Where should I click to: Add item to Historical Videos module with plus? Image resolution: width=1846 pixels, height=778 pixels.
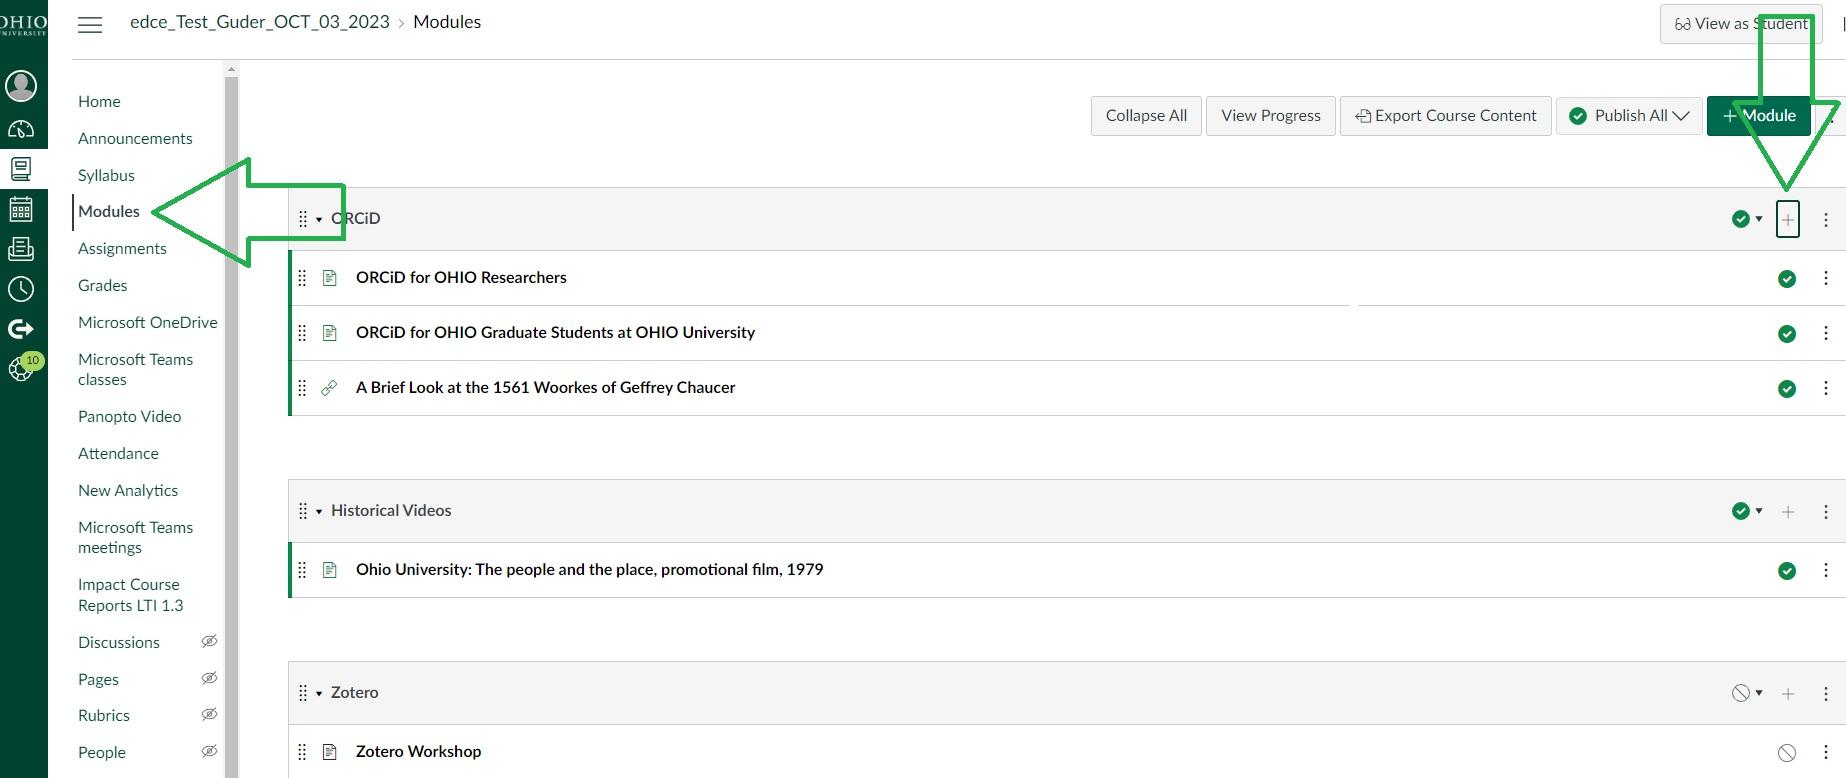1788,511
